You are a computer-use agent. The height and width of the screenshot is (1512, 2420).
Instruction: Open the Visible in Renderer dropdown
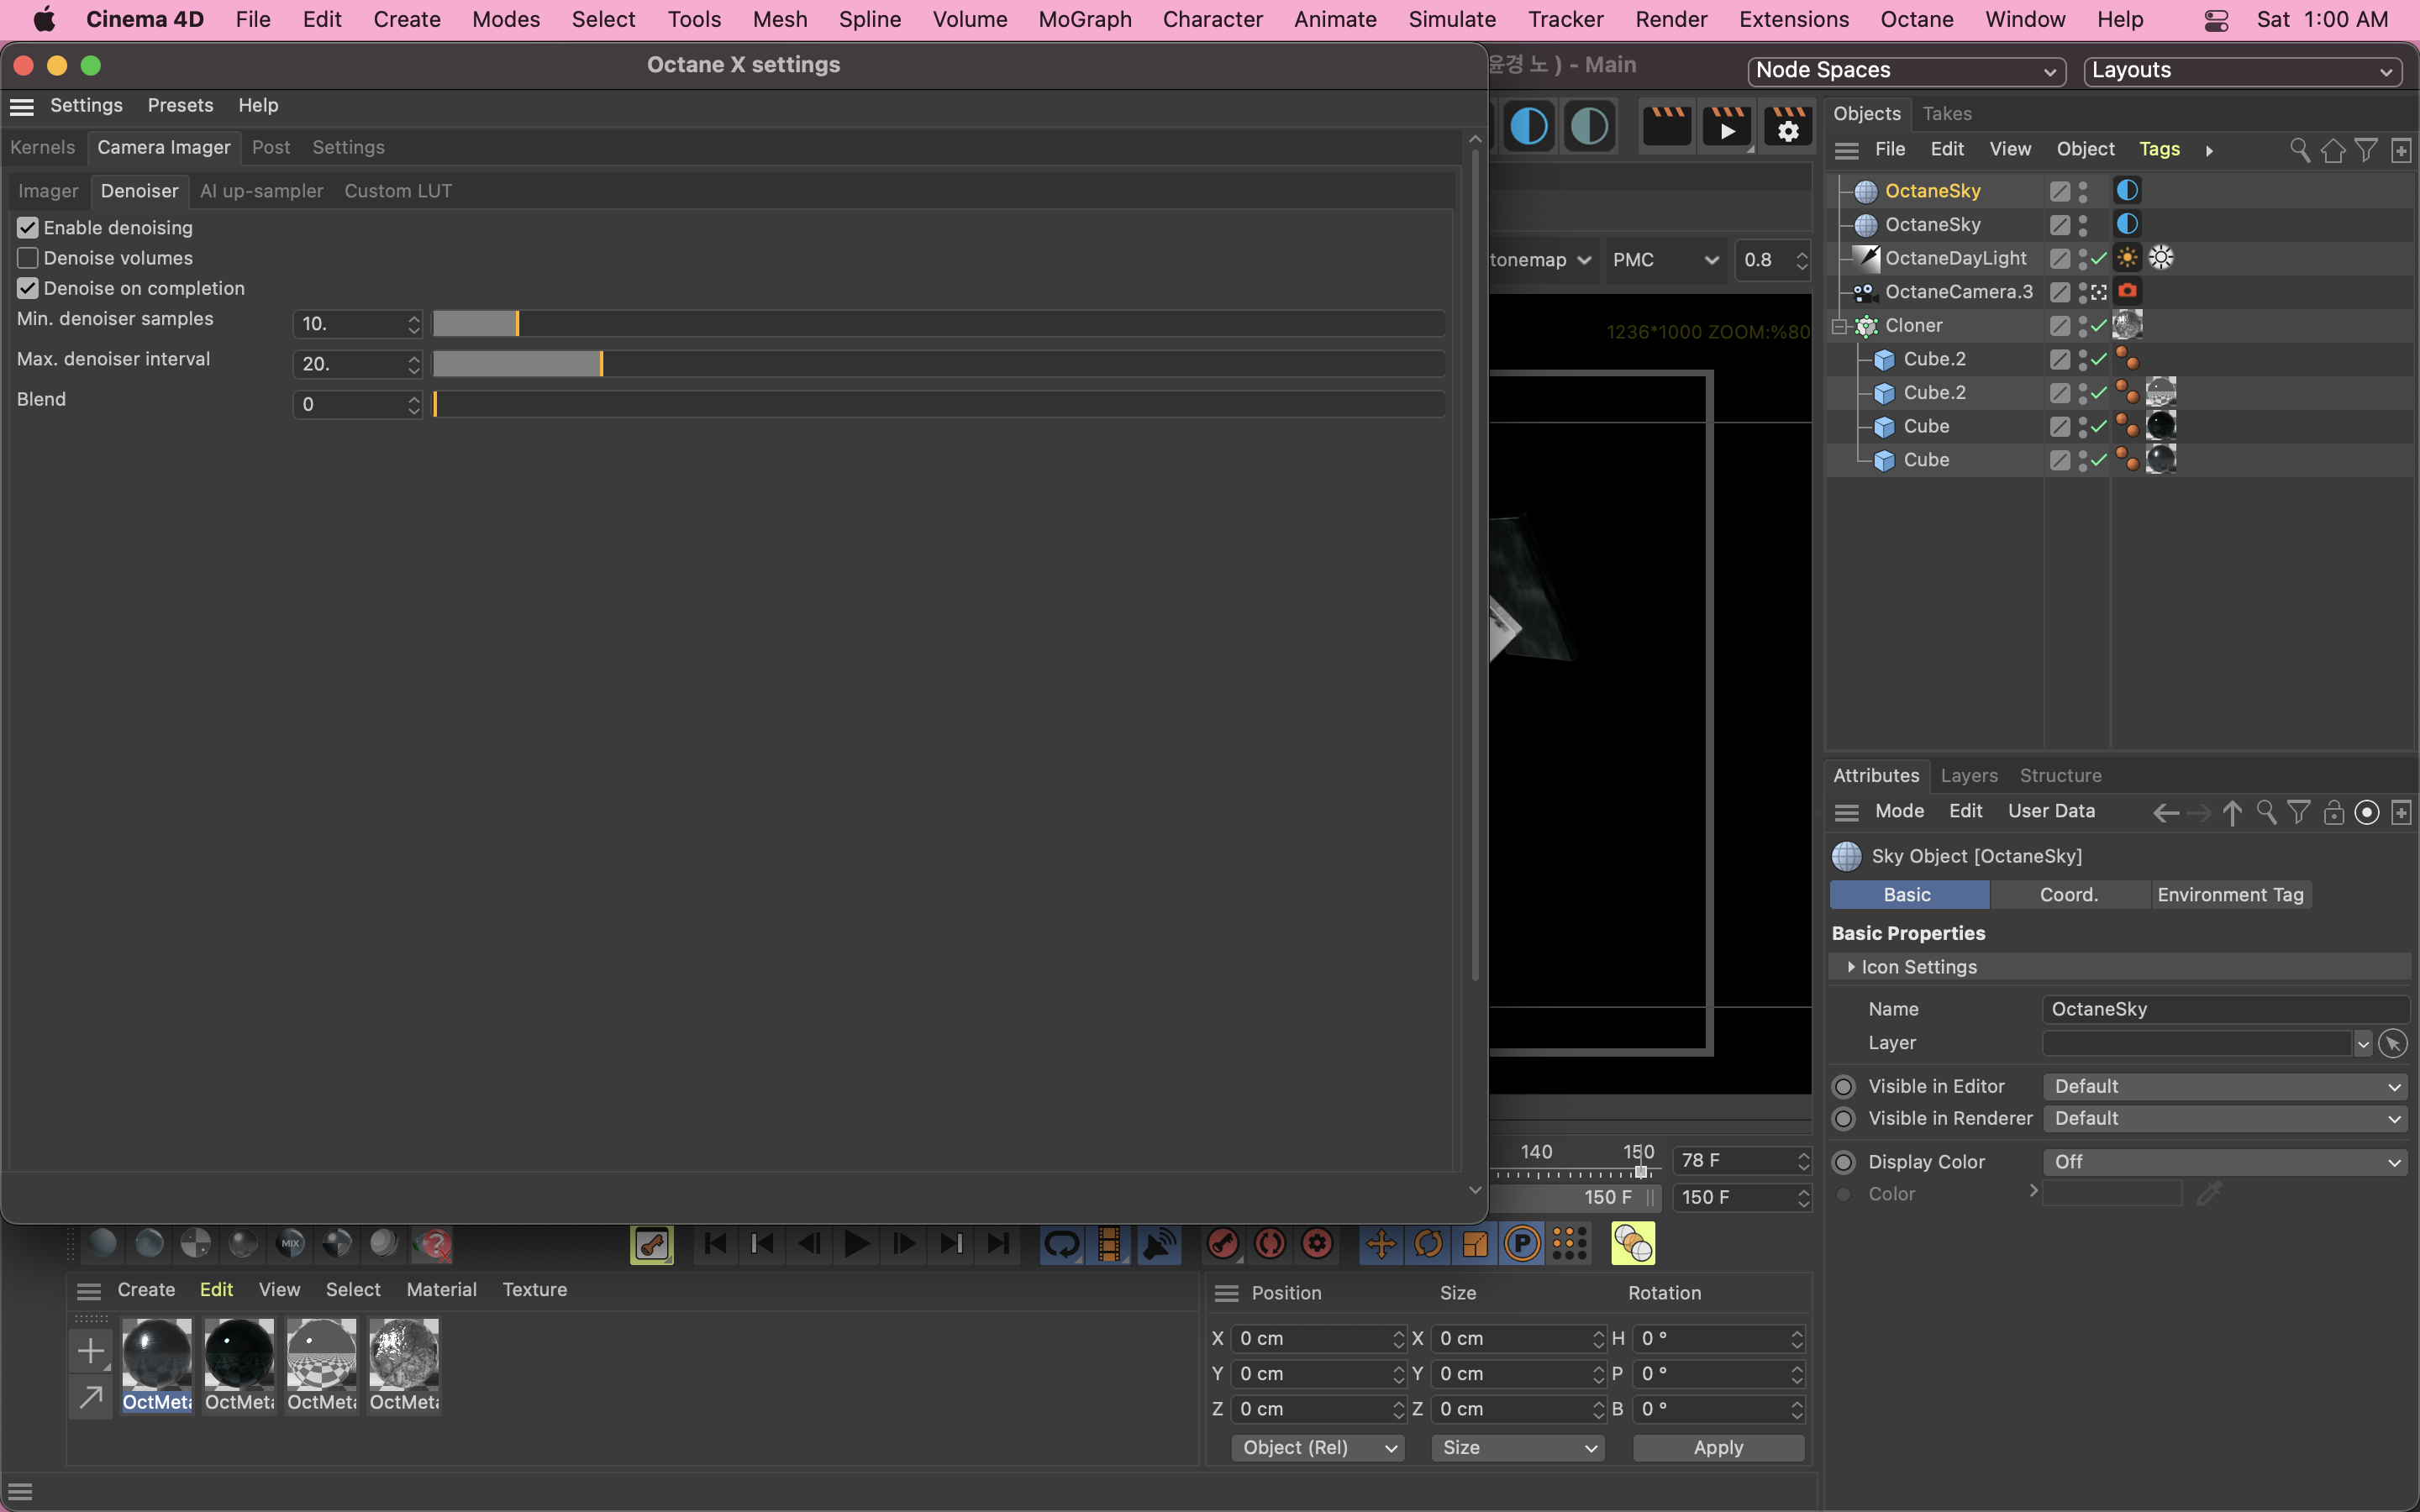[2226, 1119]
